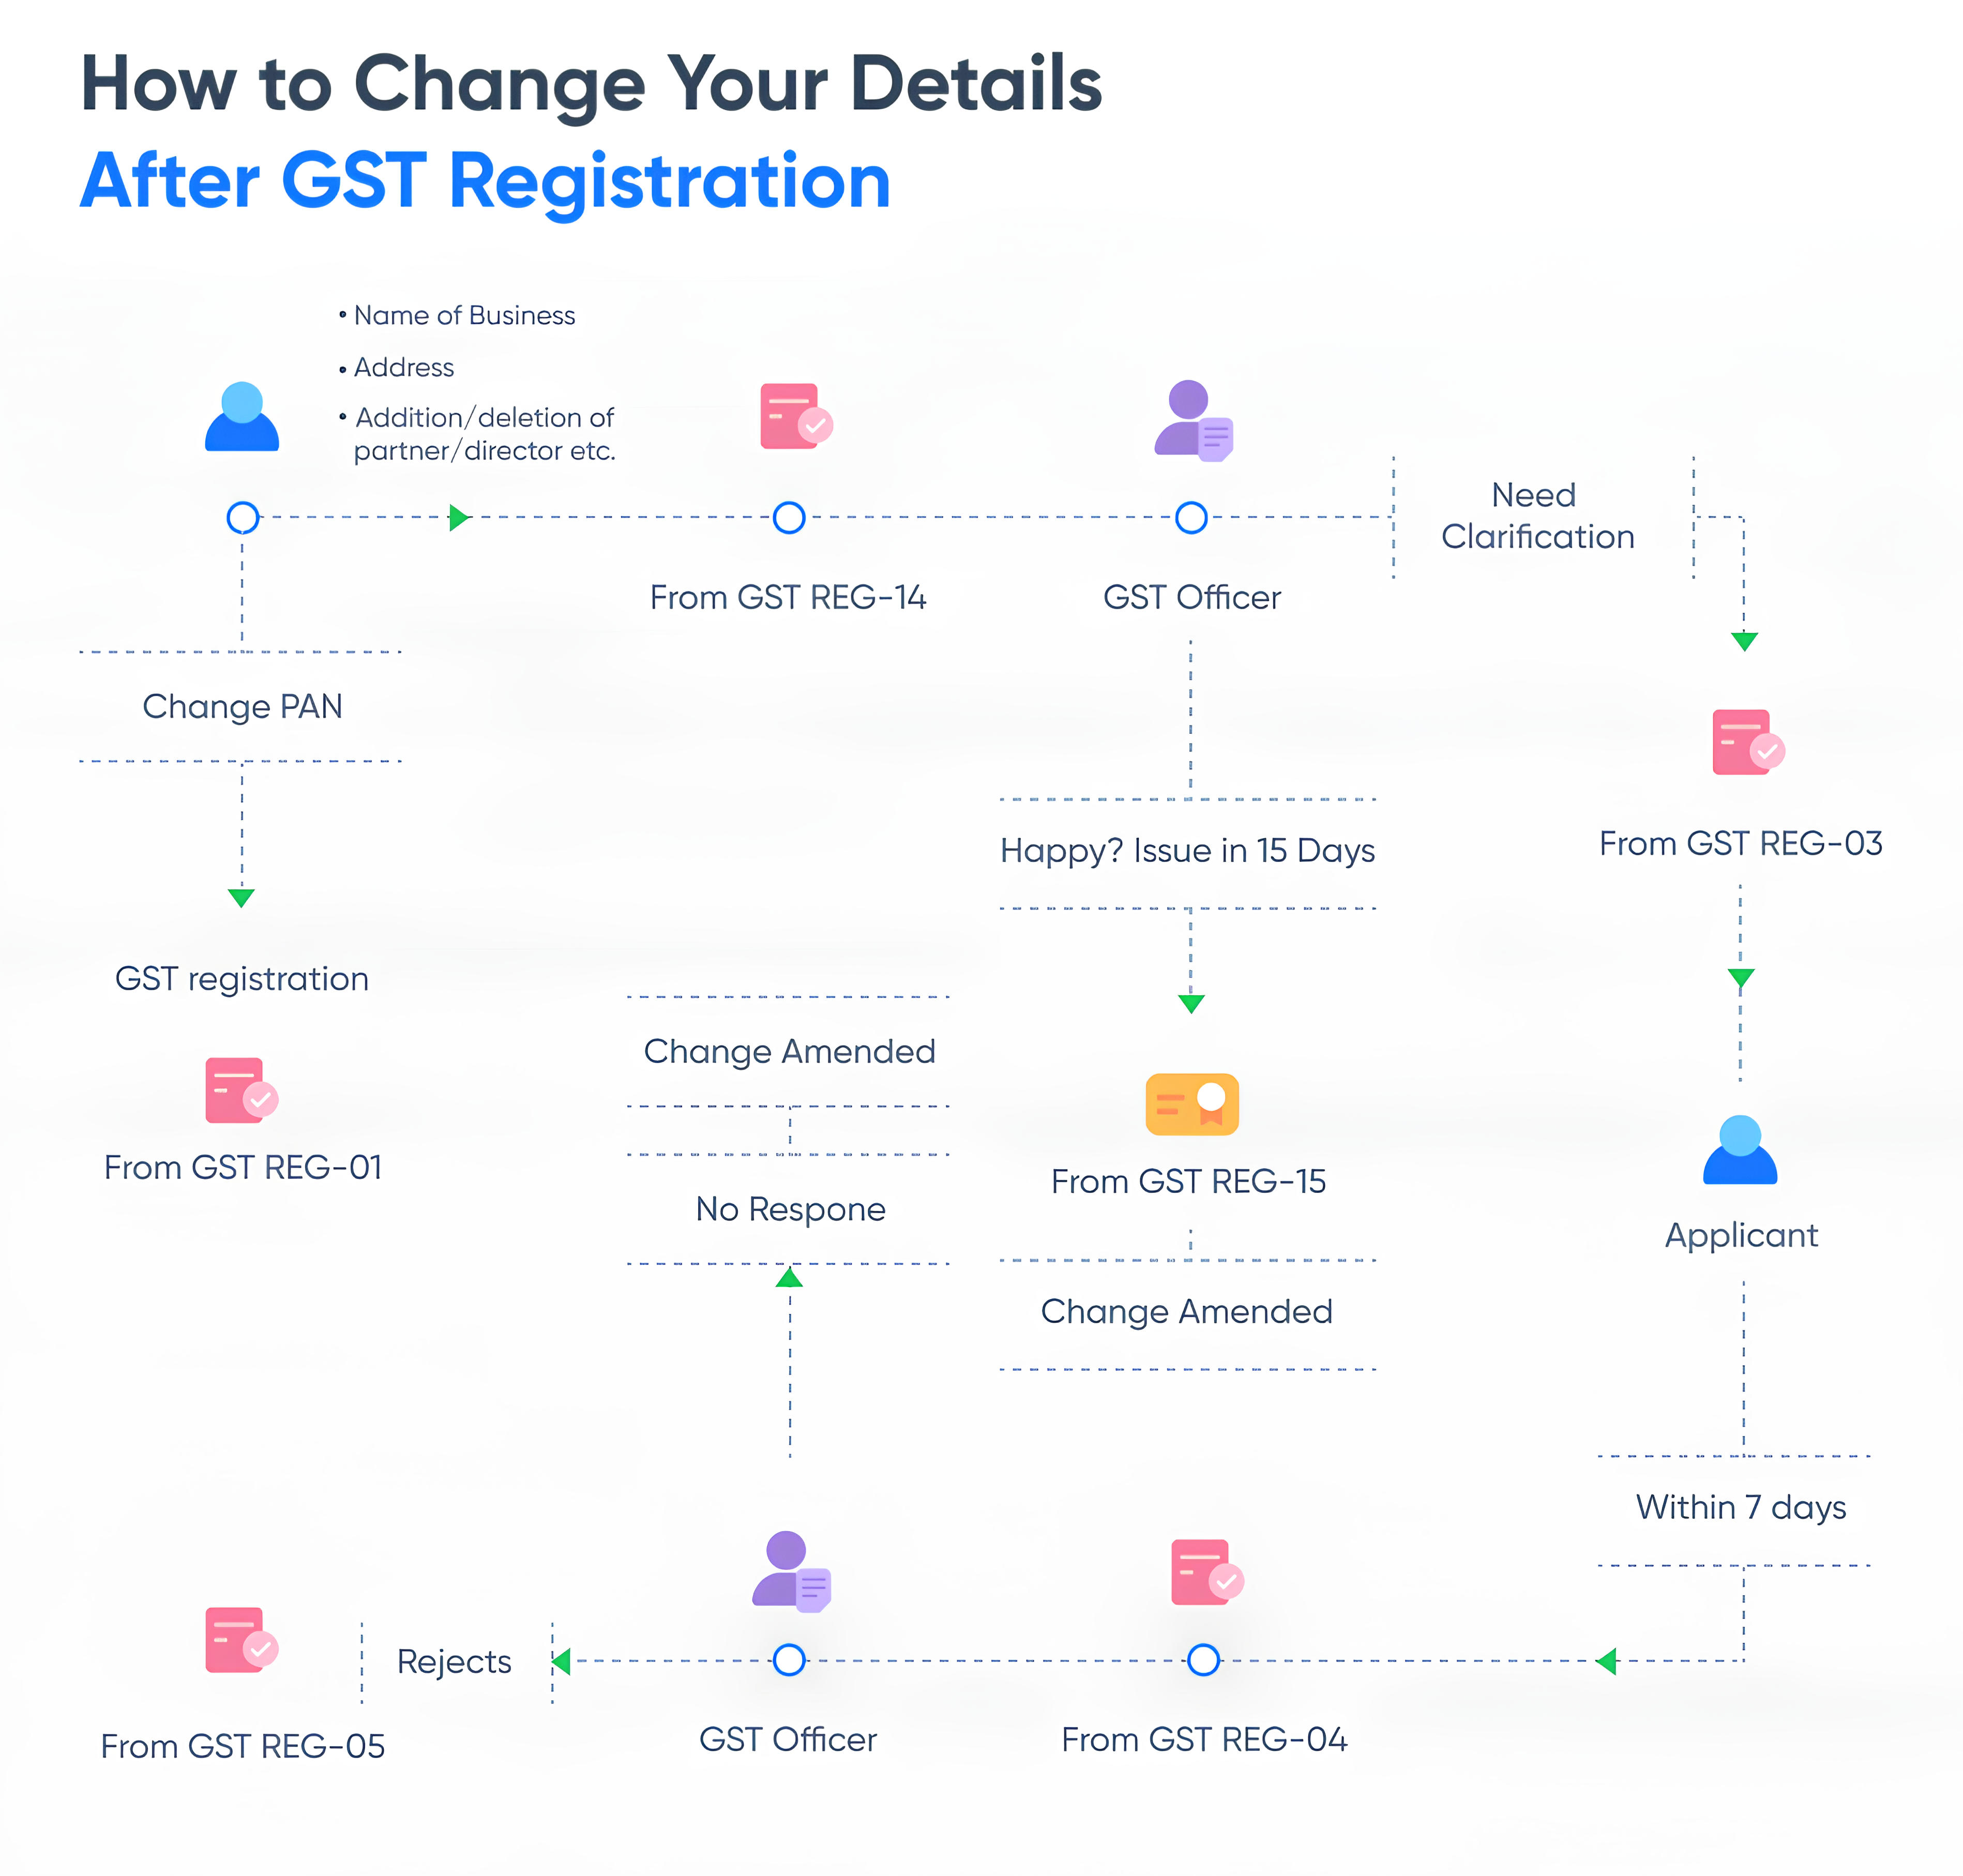This screenshot has height=1876, width=1963.
Task: Click the pink form icon above GST REG-05
Action: point(240,1641)
